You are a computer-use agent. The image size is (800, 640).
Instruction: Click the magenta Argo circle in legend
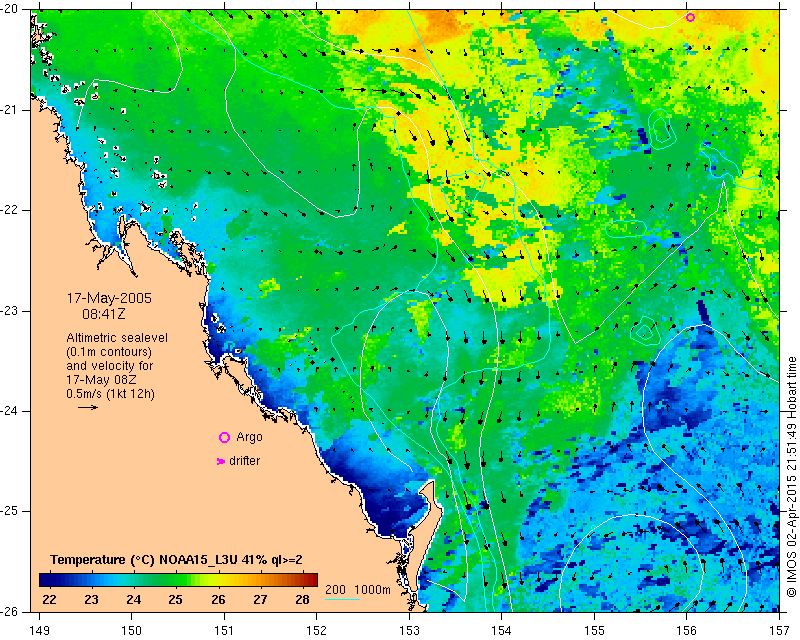click(x=224, y=437)
